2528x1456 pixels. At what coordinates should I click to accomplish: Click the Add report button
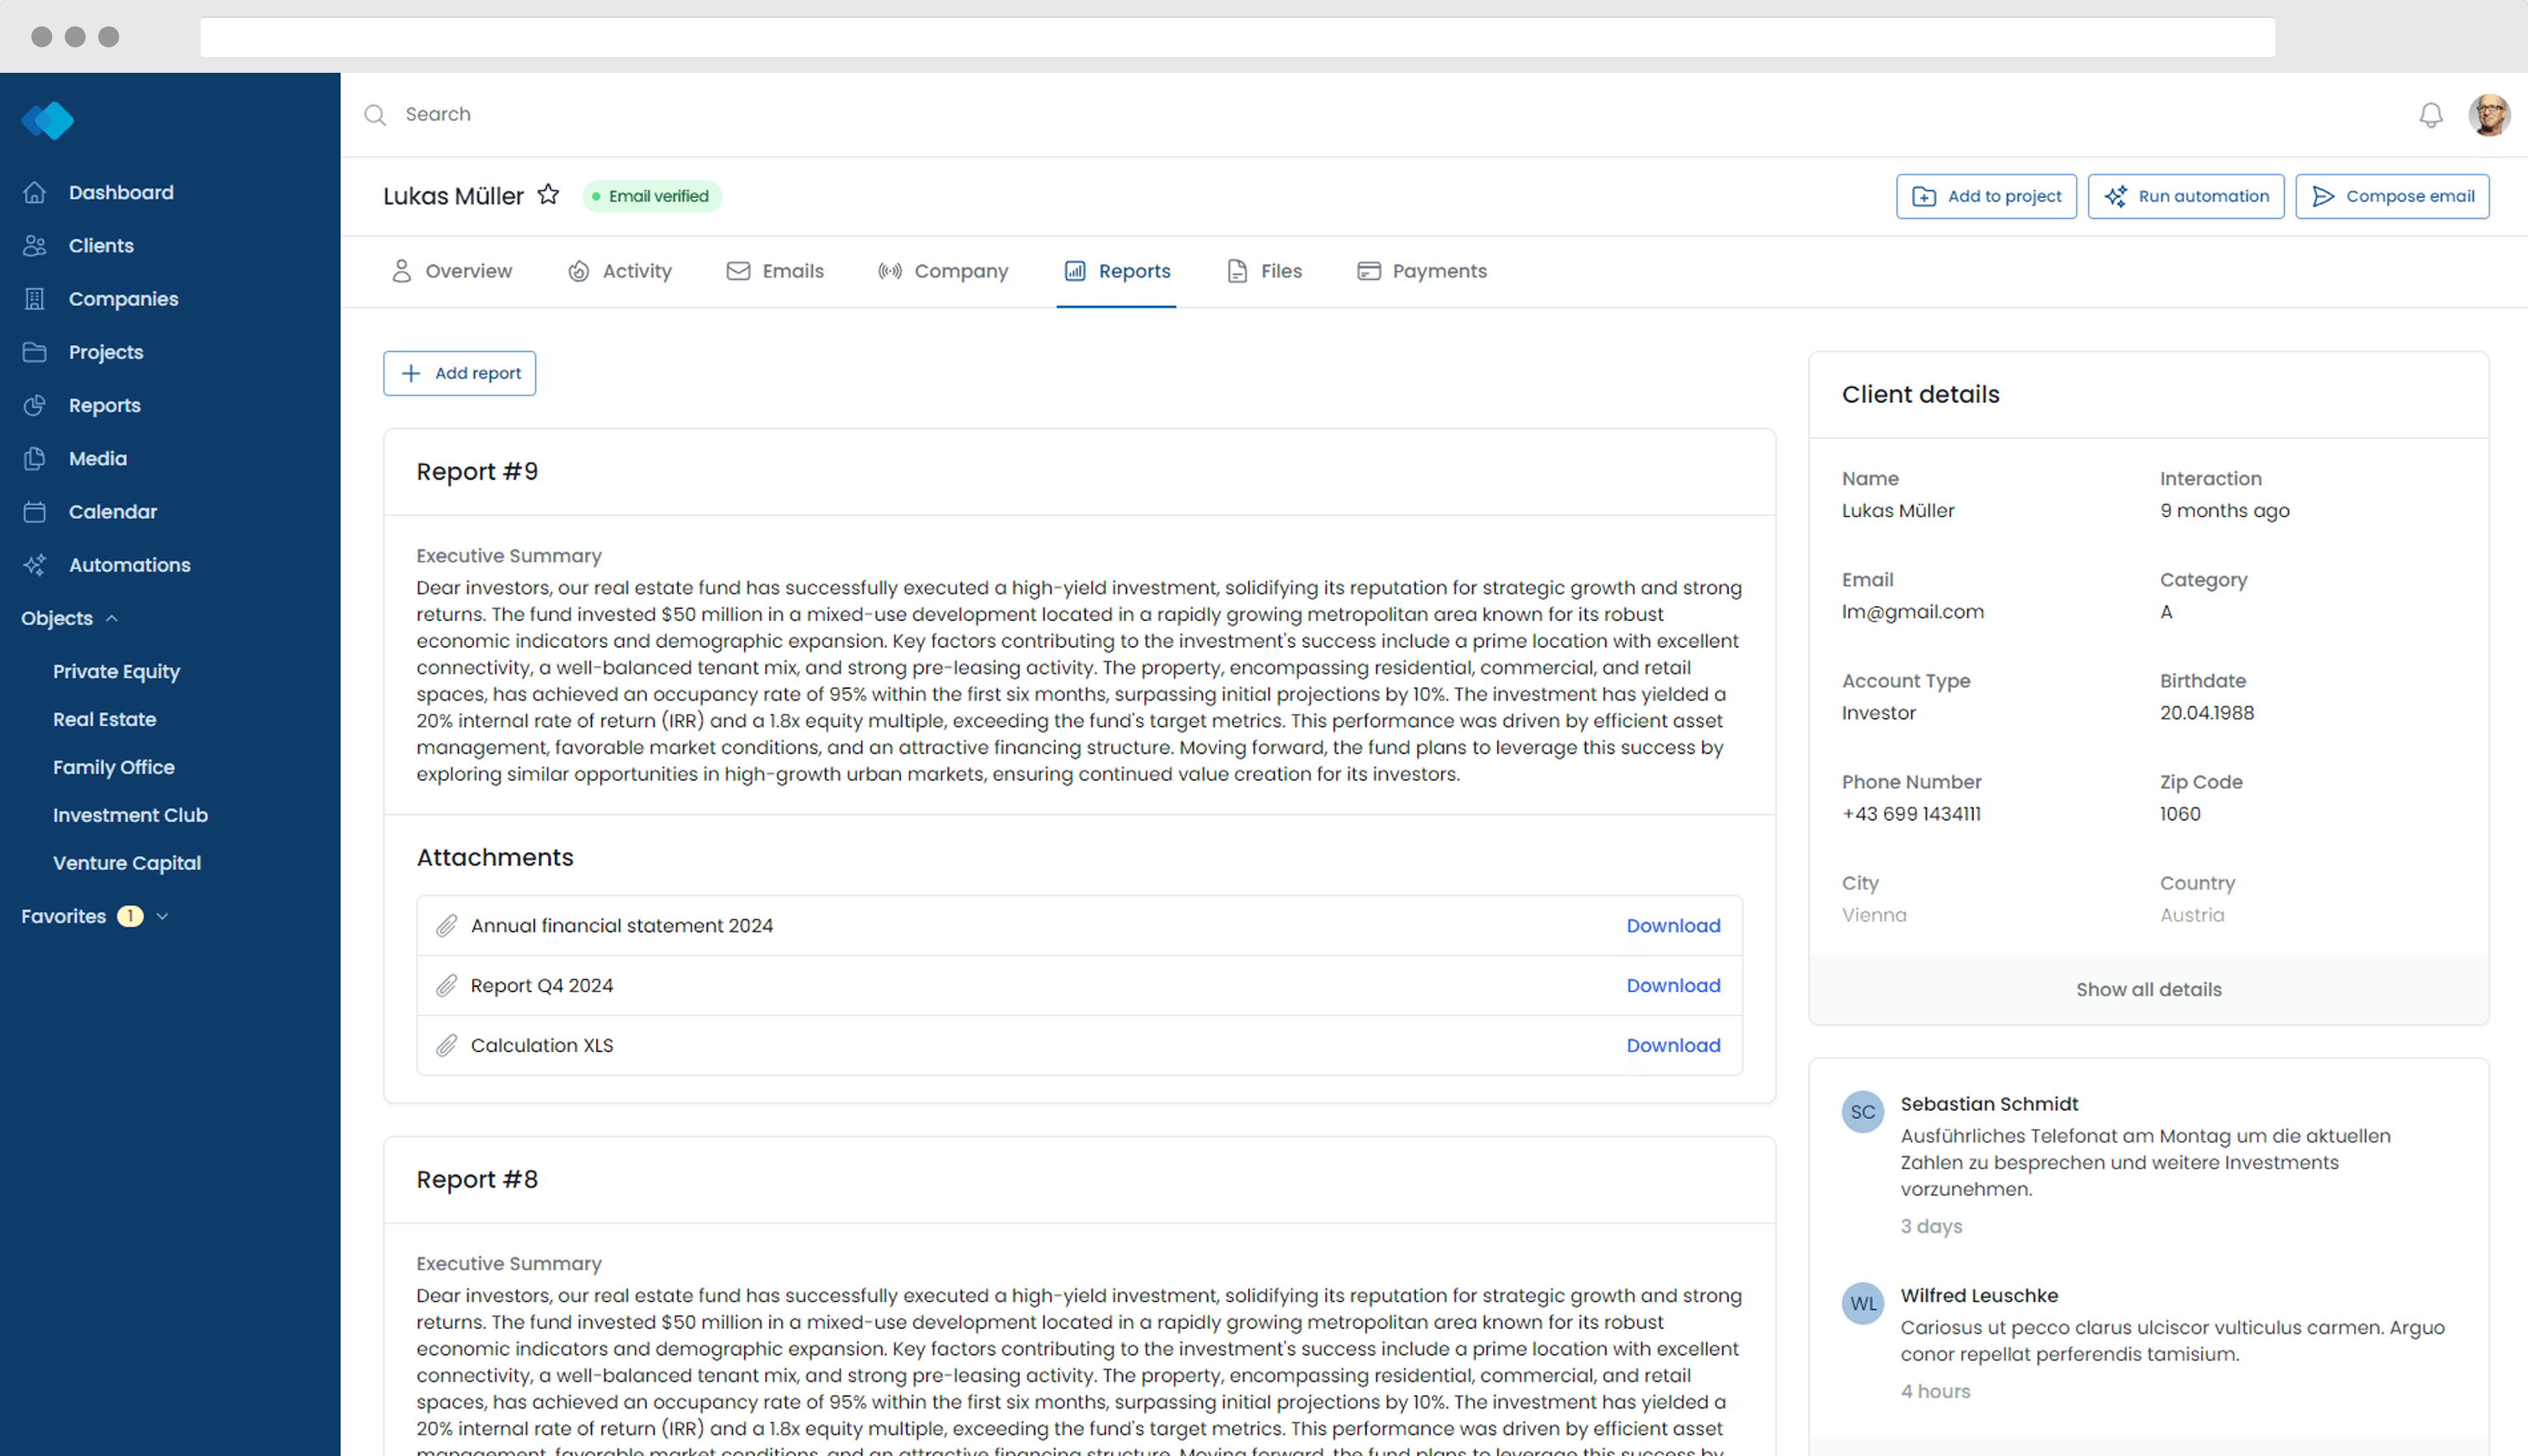coord(459,373)
